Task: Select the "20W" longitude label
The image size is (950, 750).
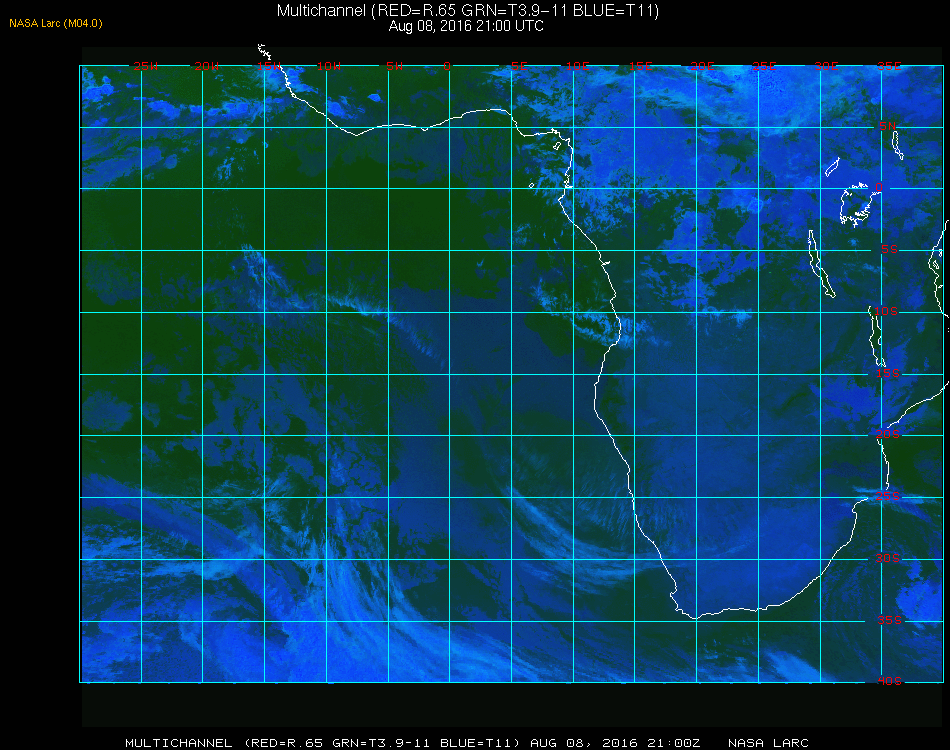Action: click(x=207, y=66)
